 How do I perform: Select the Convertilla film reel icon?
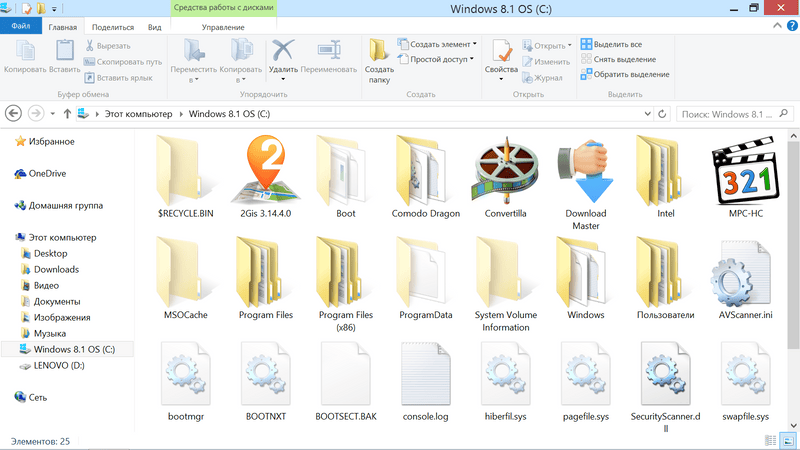[x=506, y=170]
